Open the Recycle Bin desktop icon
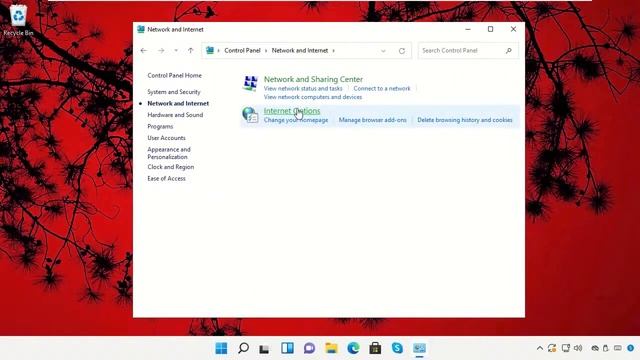 coord(18,20)
